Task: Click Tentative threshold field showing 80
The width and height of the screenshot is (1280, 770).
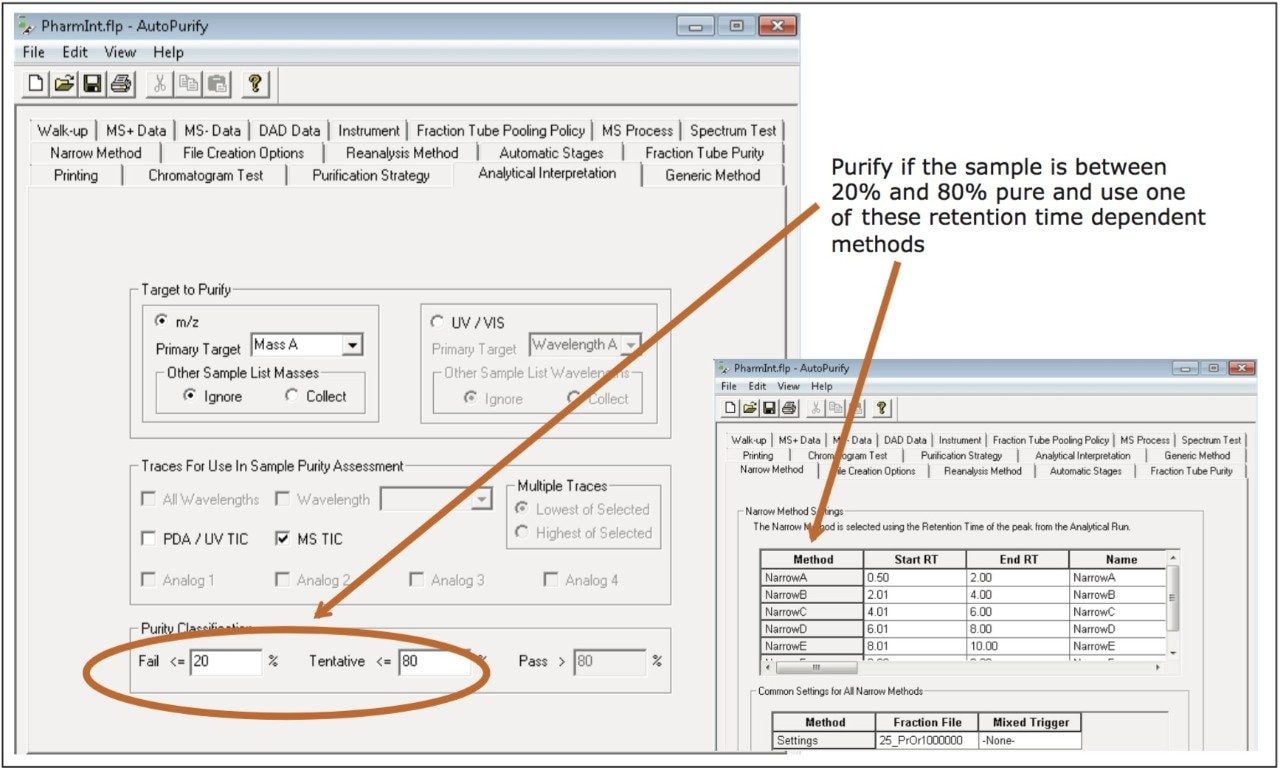Action: click(434, 661)
